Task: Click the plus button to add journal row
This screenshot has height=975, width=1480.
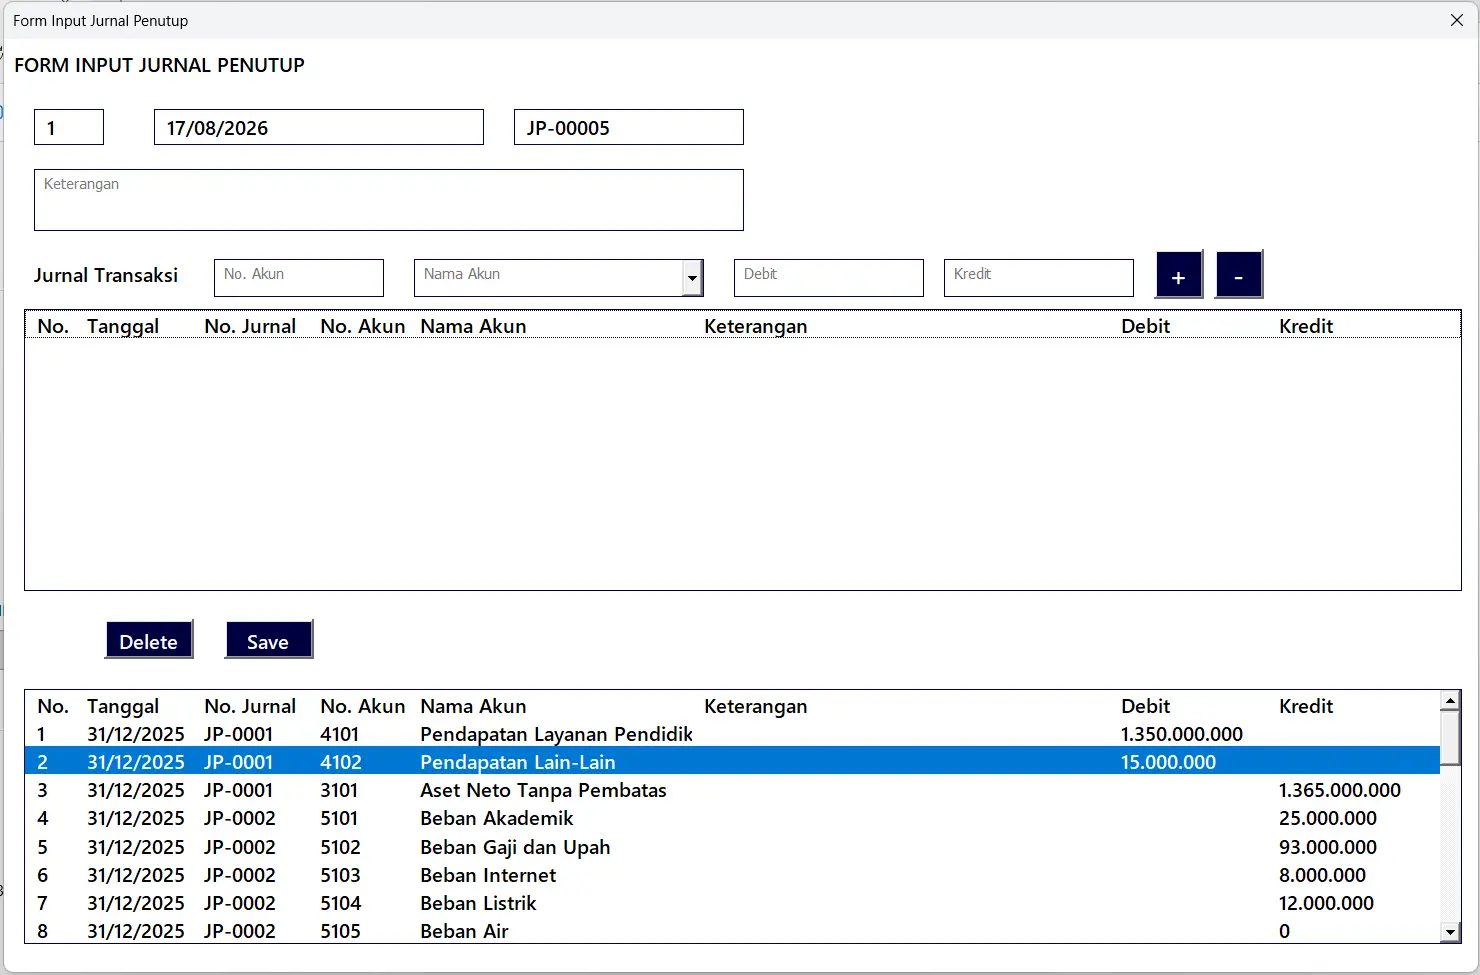Action: [x=1179, y=275]
